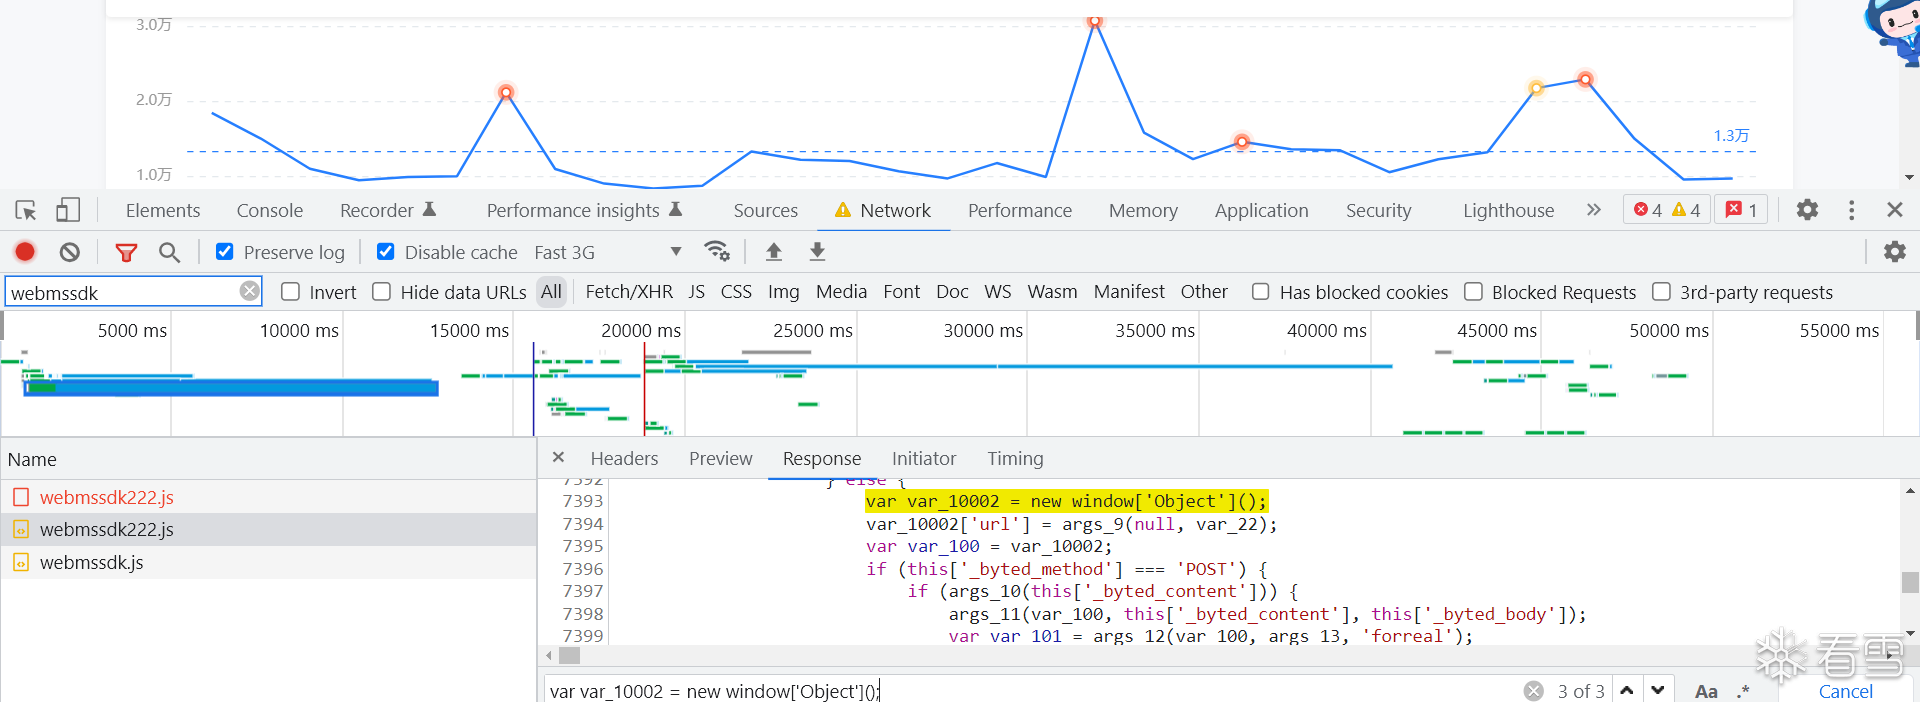The image size is (1920, 702).
Task: Click the inspect element picker icon
Action: 26,210
